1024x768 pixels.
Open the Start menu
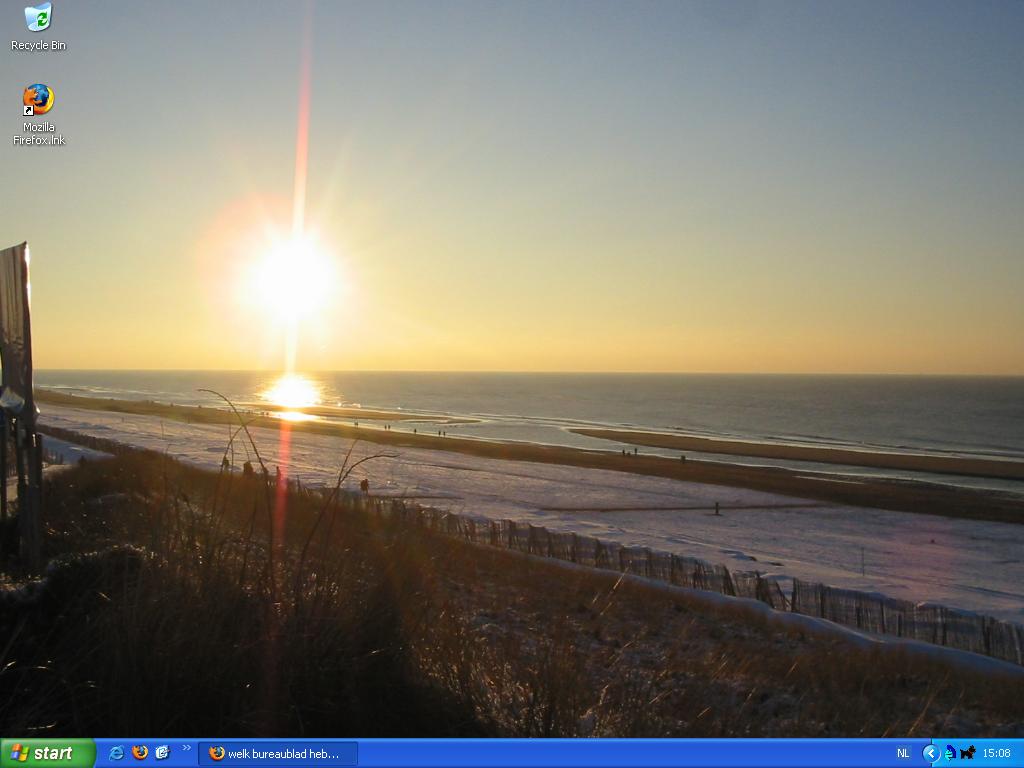[x=47, y=753]
